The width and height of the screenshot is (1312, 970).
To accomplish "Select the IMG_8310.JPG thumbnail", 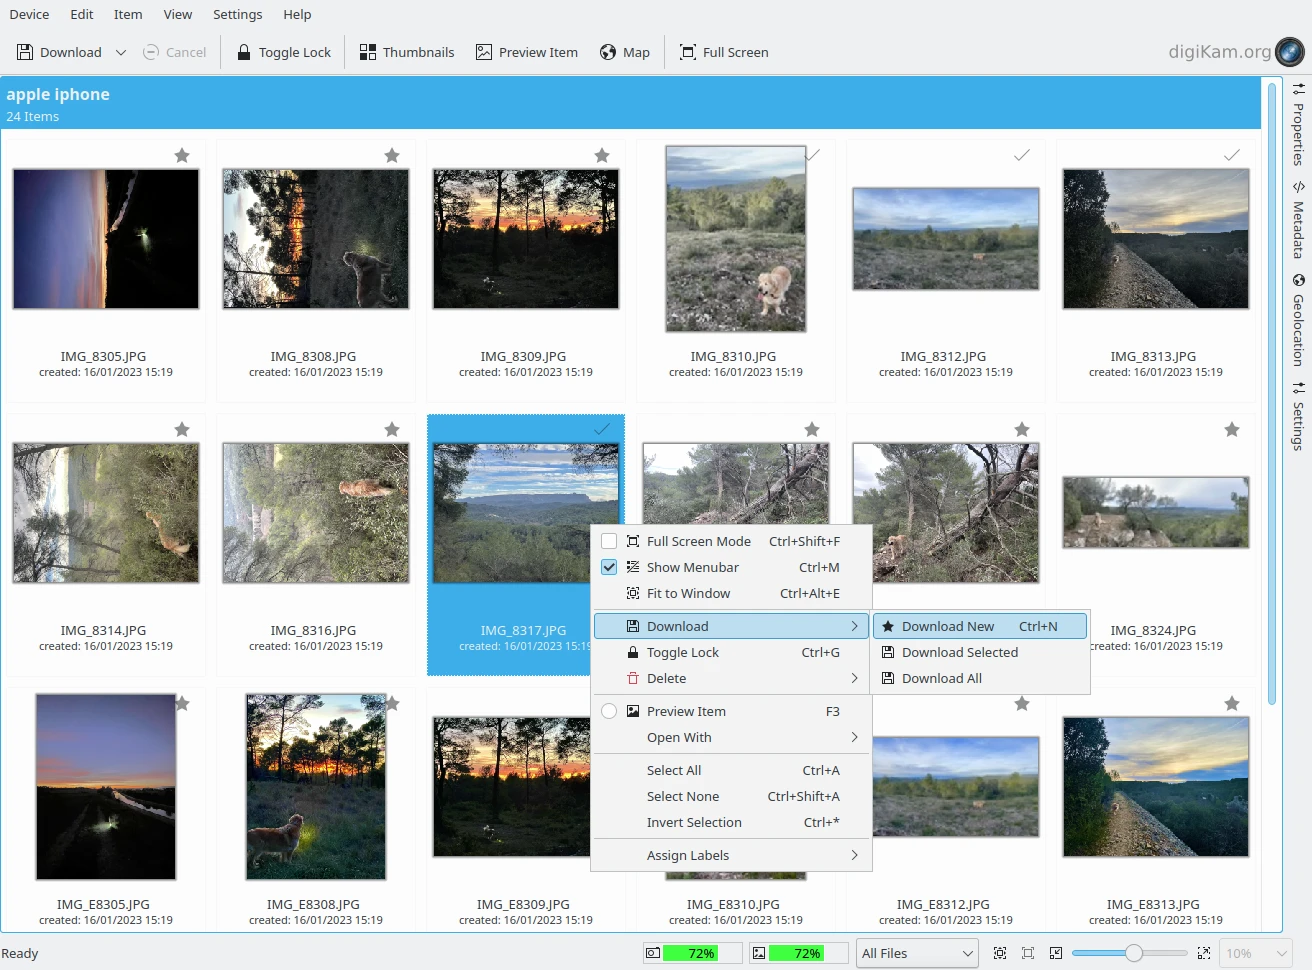I will click(x=736, y=239).
